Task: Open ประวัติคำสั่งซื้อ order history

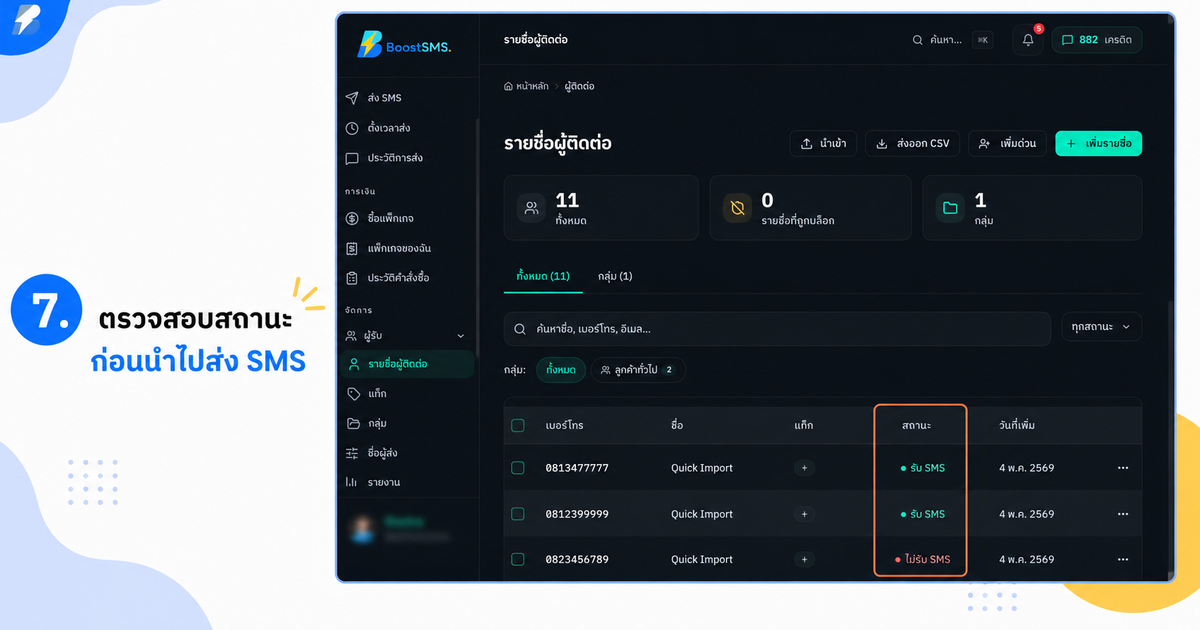Action: coord(387,277)
